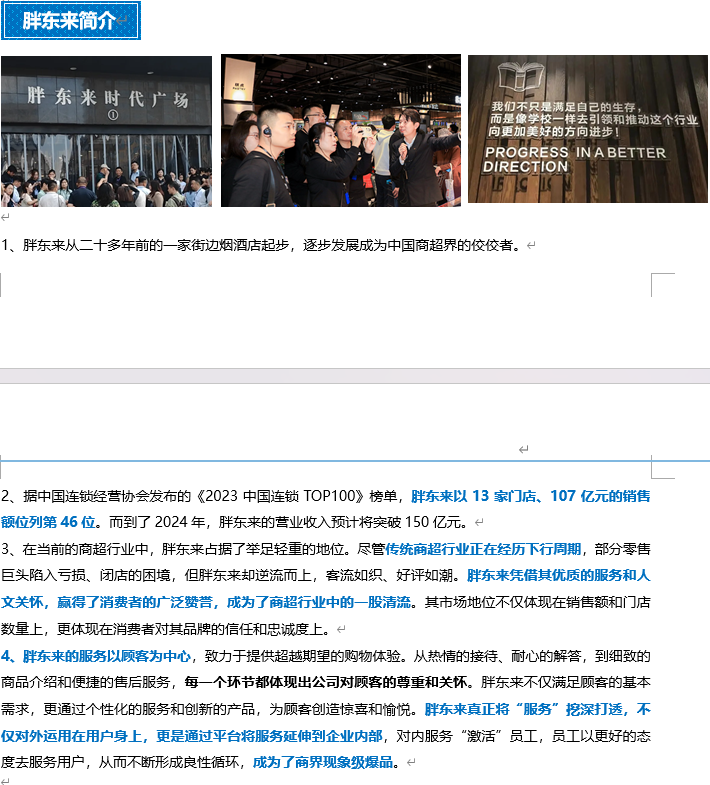Click blue text 胖东来凭借其优质的服务和人
This screenshot has width=710, height=785.
tap(559, 575)
